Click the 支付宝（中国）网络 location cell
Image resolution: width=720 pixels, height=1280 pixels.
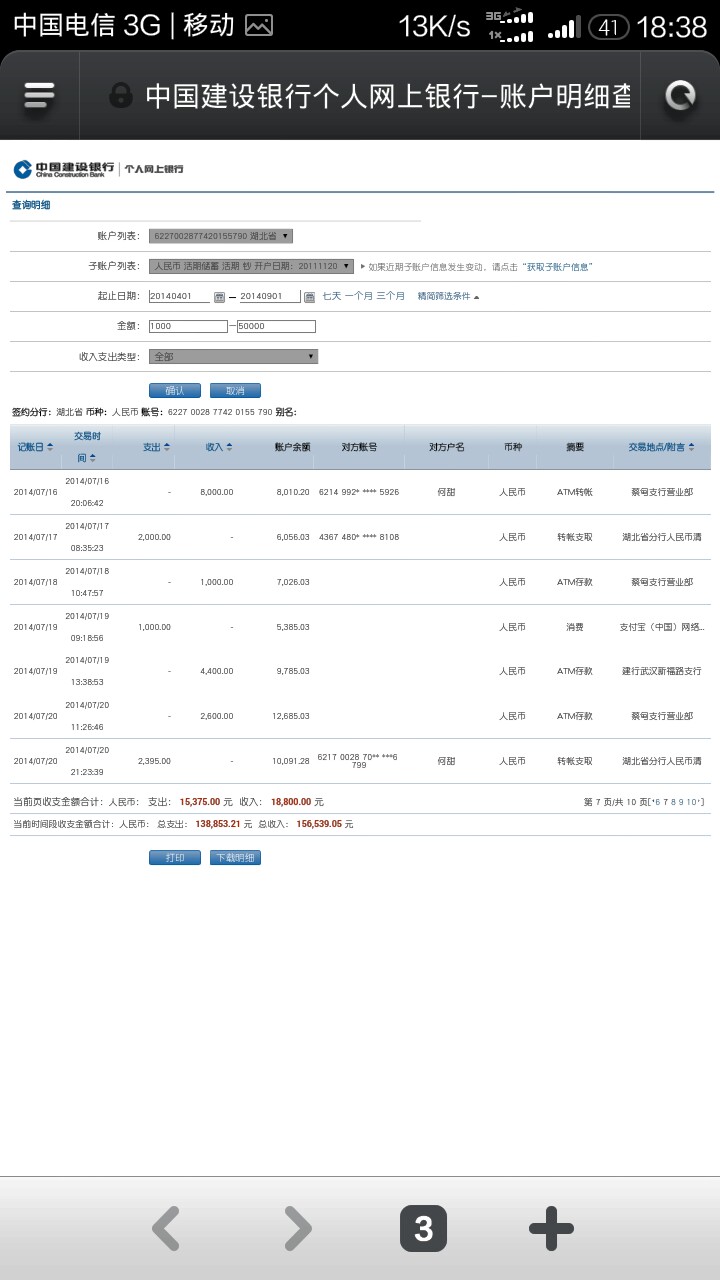662,627
